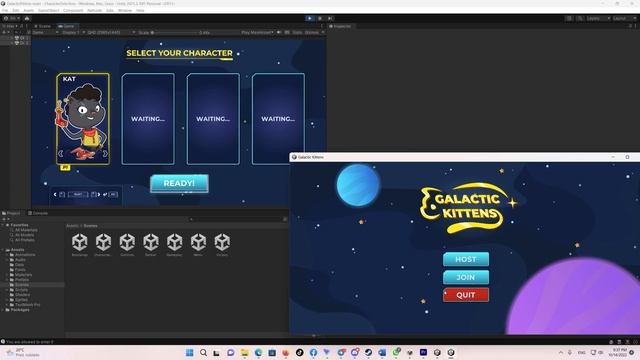640x360 pixels.
Task: Click the Scenes breadcrumb in Project panel
Action: (x=91, y=226)
